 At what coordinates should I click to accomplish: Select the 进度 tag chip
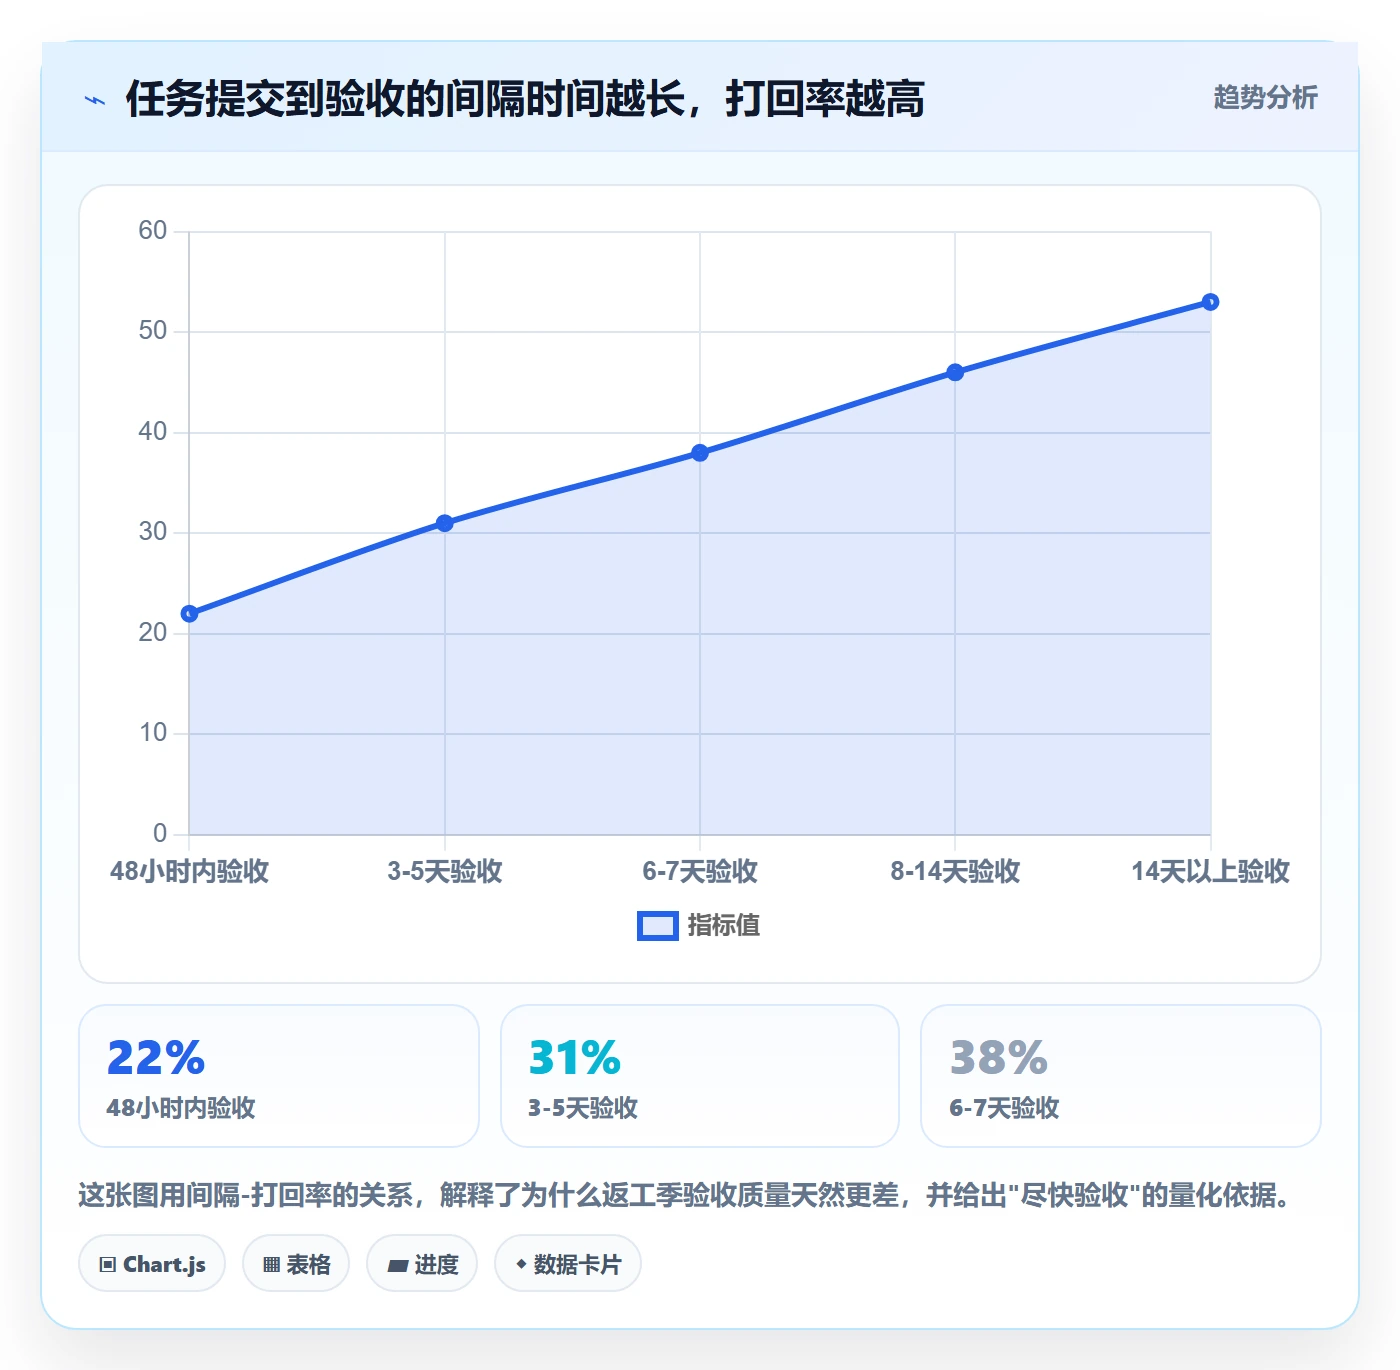point(422,1264)
